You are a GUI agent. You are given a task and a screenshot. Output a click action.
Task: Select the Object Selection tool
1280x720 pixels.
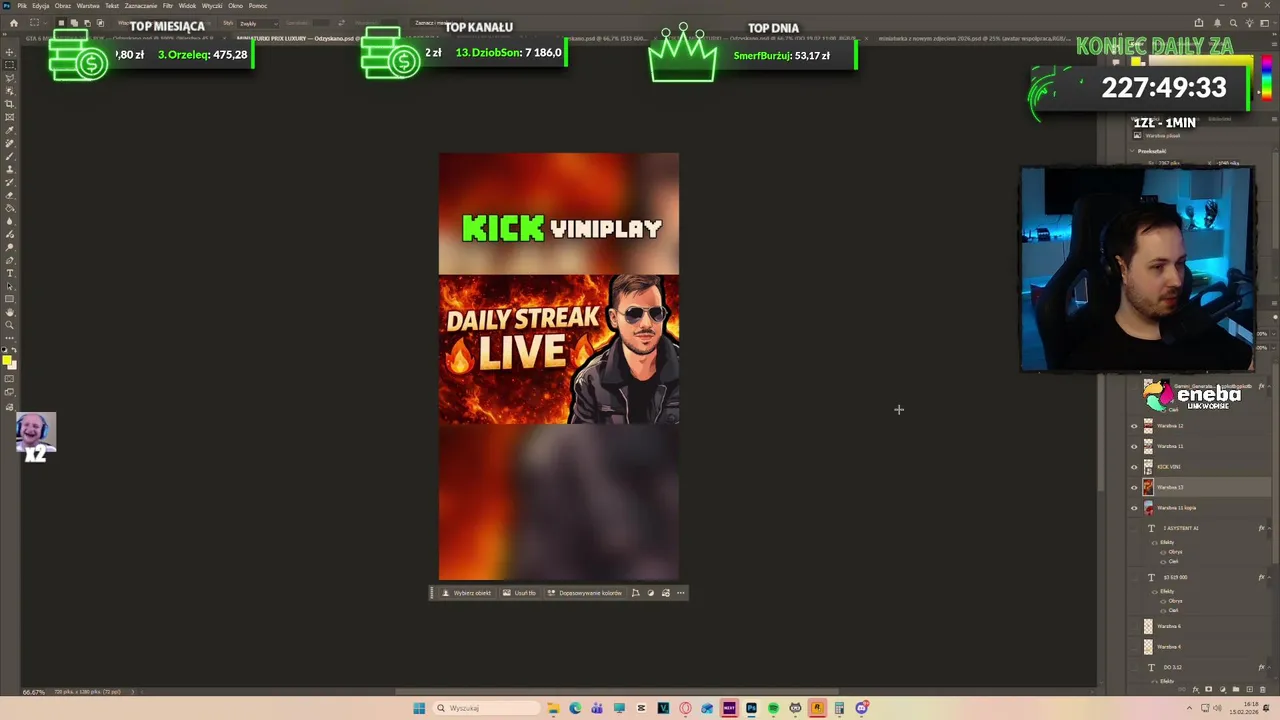(x=10, y=91)
